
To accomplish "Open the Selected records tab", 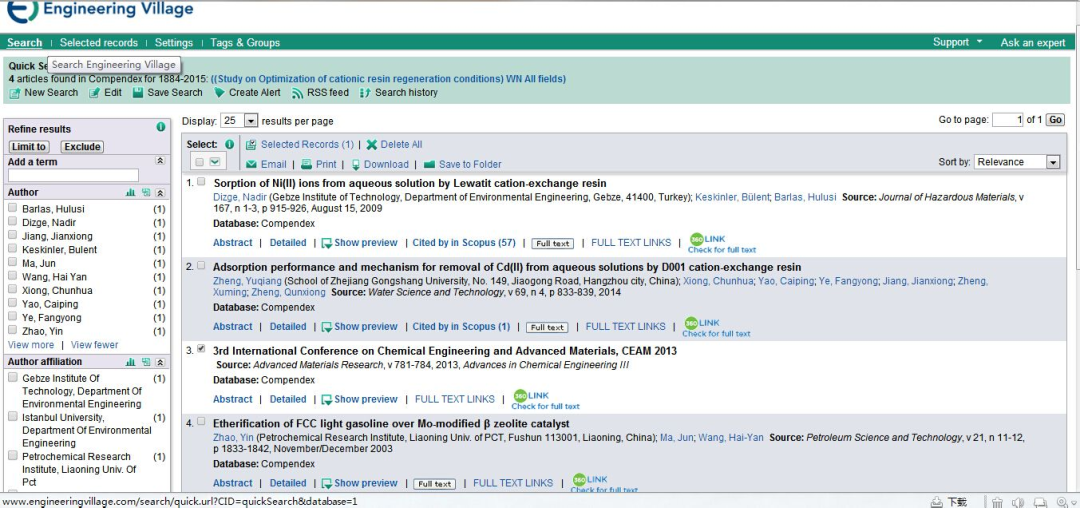I will coord(98,43).
